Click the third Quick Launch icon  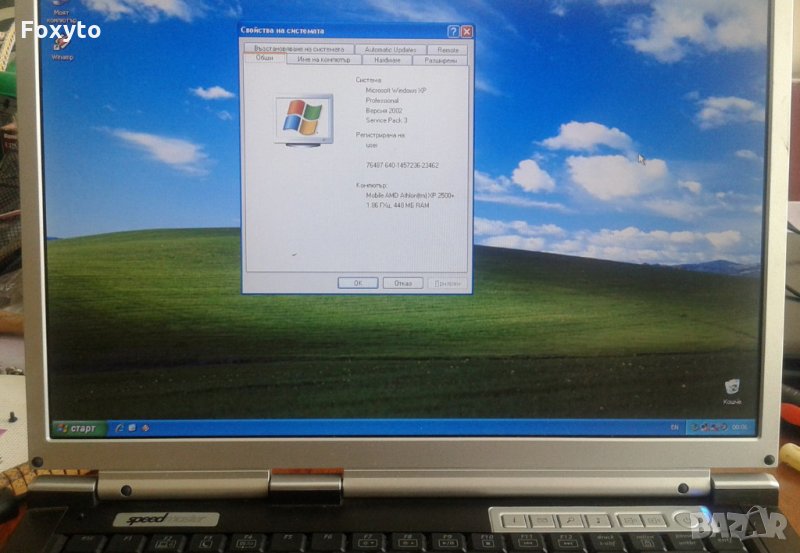click(x=144, y=428)
